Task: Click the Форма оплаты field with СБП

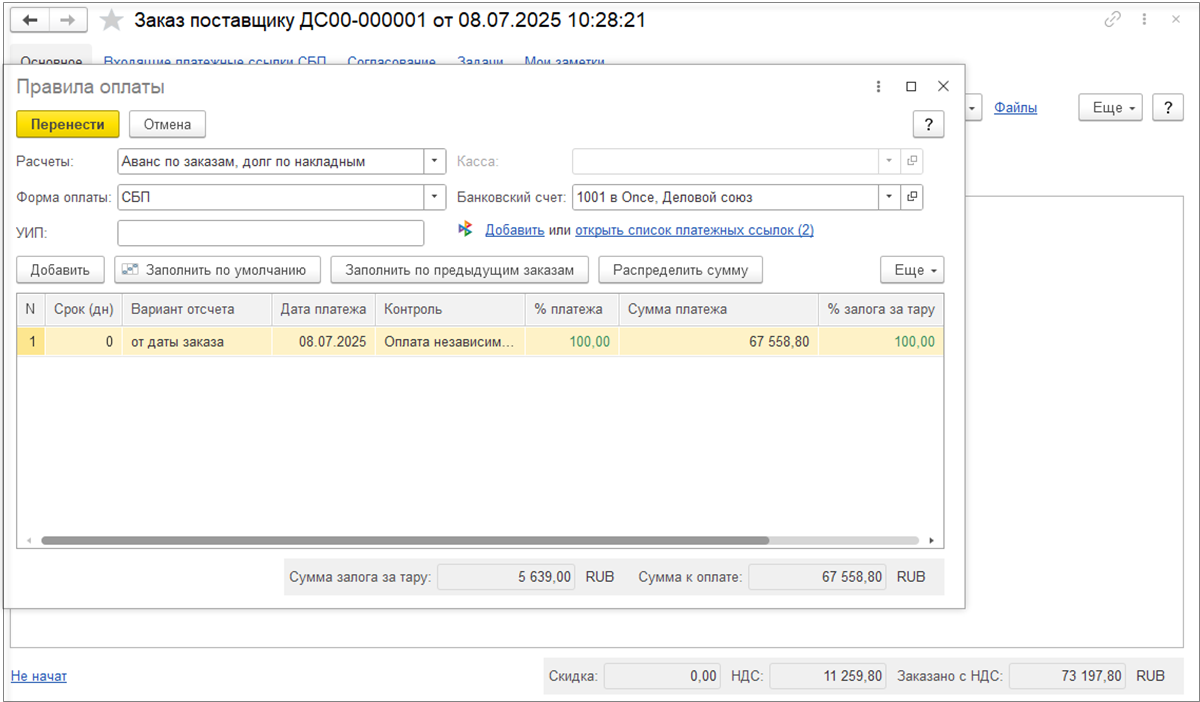Action: (271, 197)
